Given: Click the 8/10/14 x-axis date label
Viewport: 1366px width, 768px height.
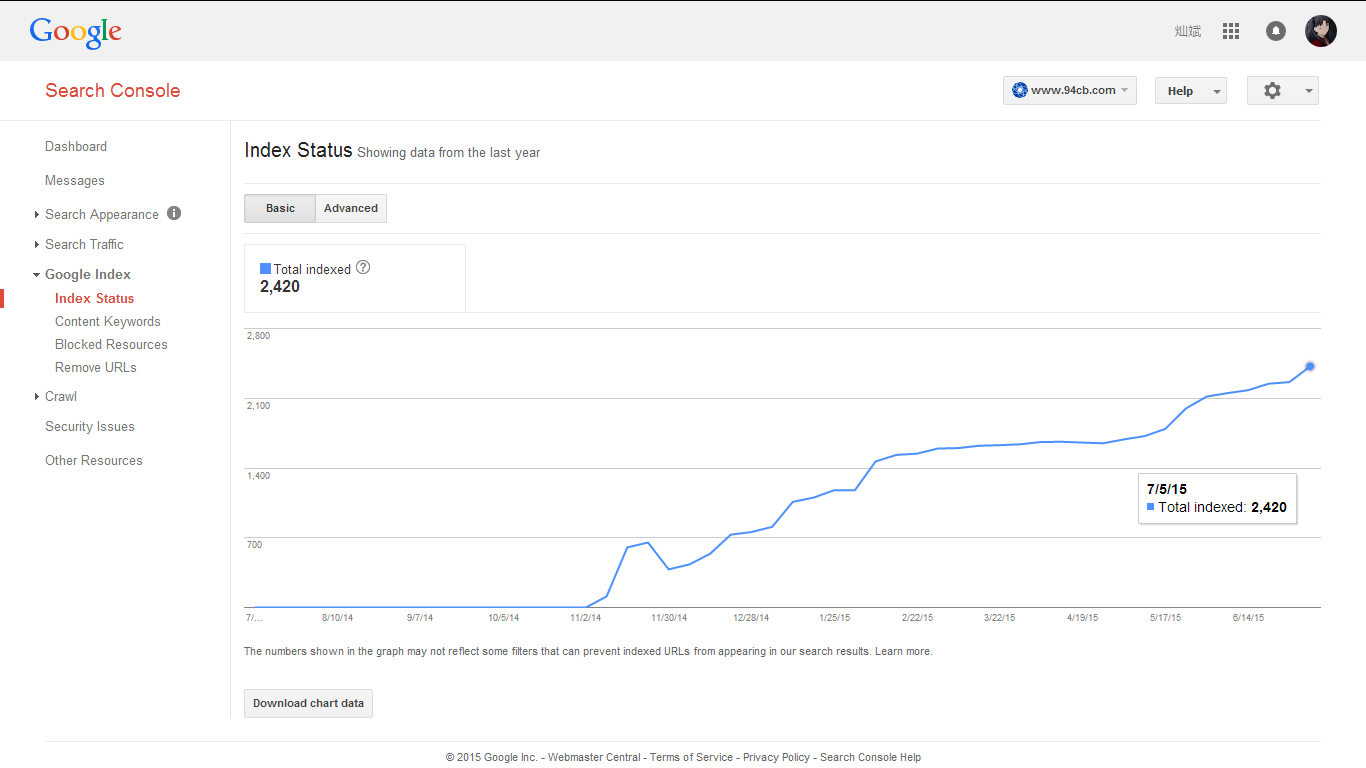Looking at the screenshot, I should point(337,618).
